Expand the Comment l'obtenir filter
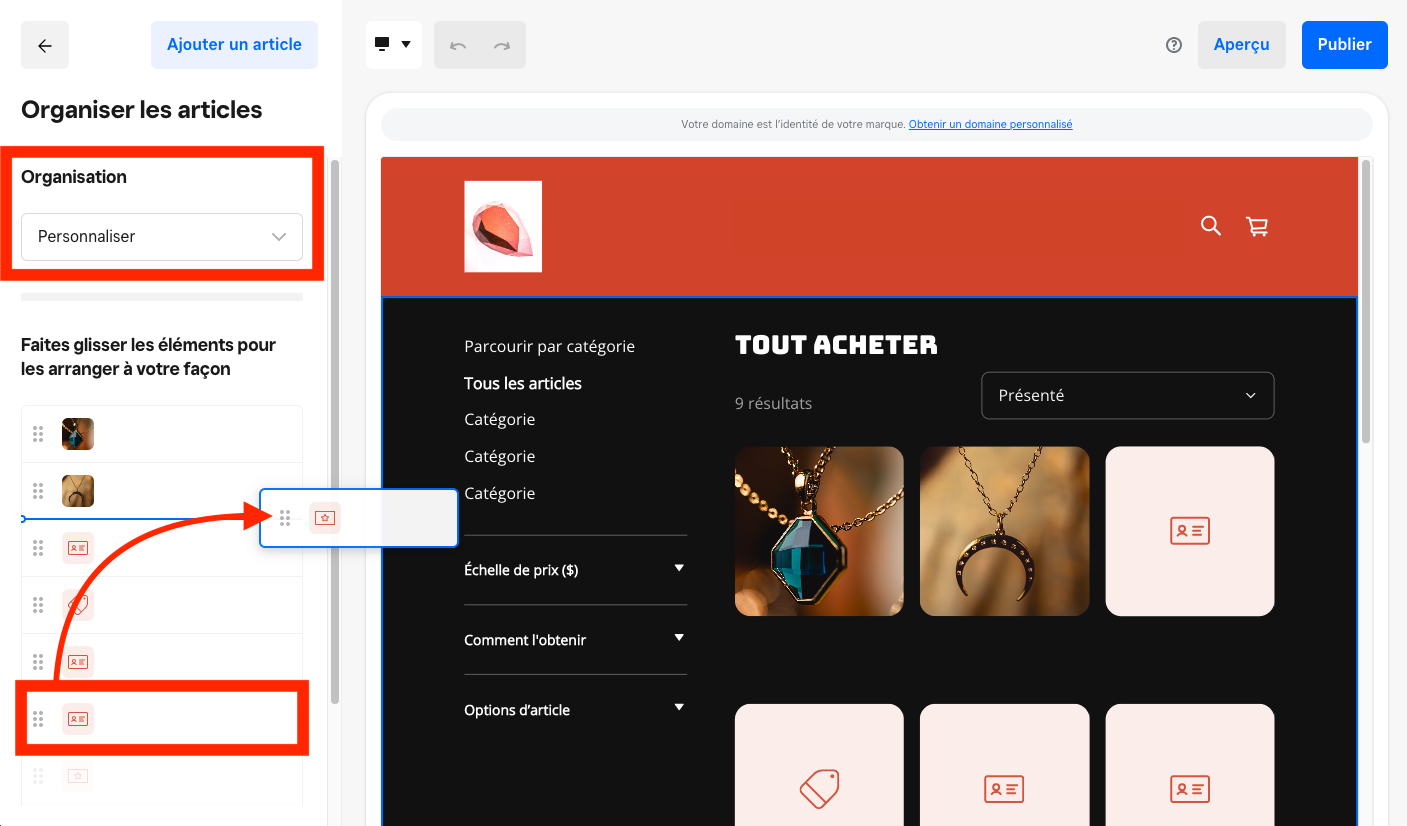The height and width of the screenshot is (826, 1407). pyautogui.click(x=575, y=640)
